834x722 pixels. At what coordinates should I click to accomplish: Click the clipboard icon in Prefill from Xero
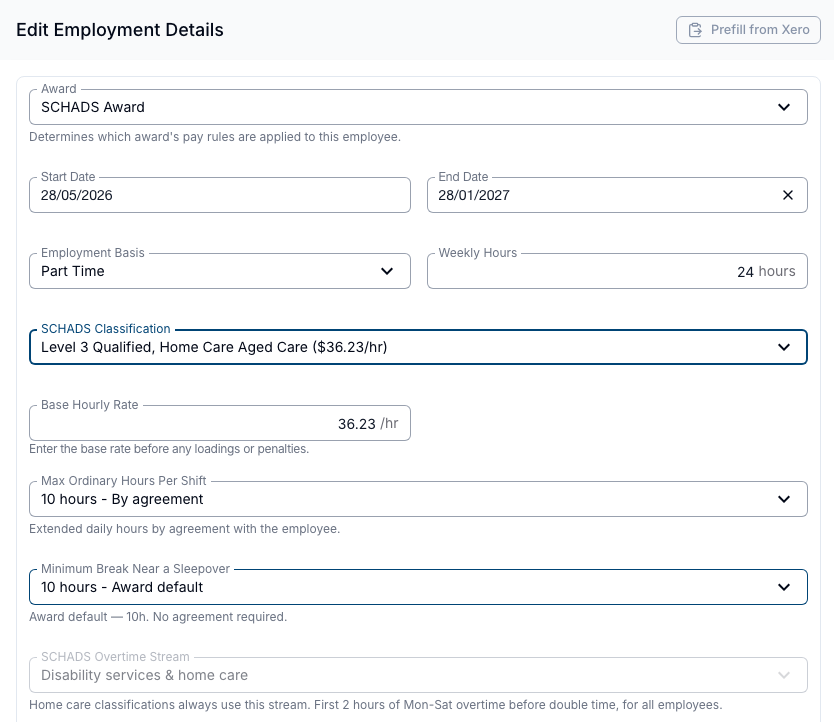pos(695,30)
